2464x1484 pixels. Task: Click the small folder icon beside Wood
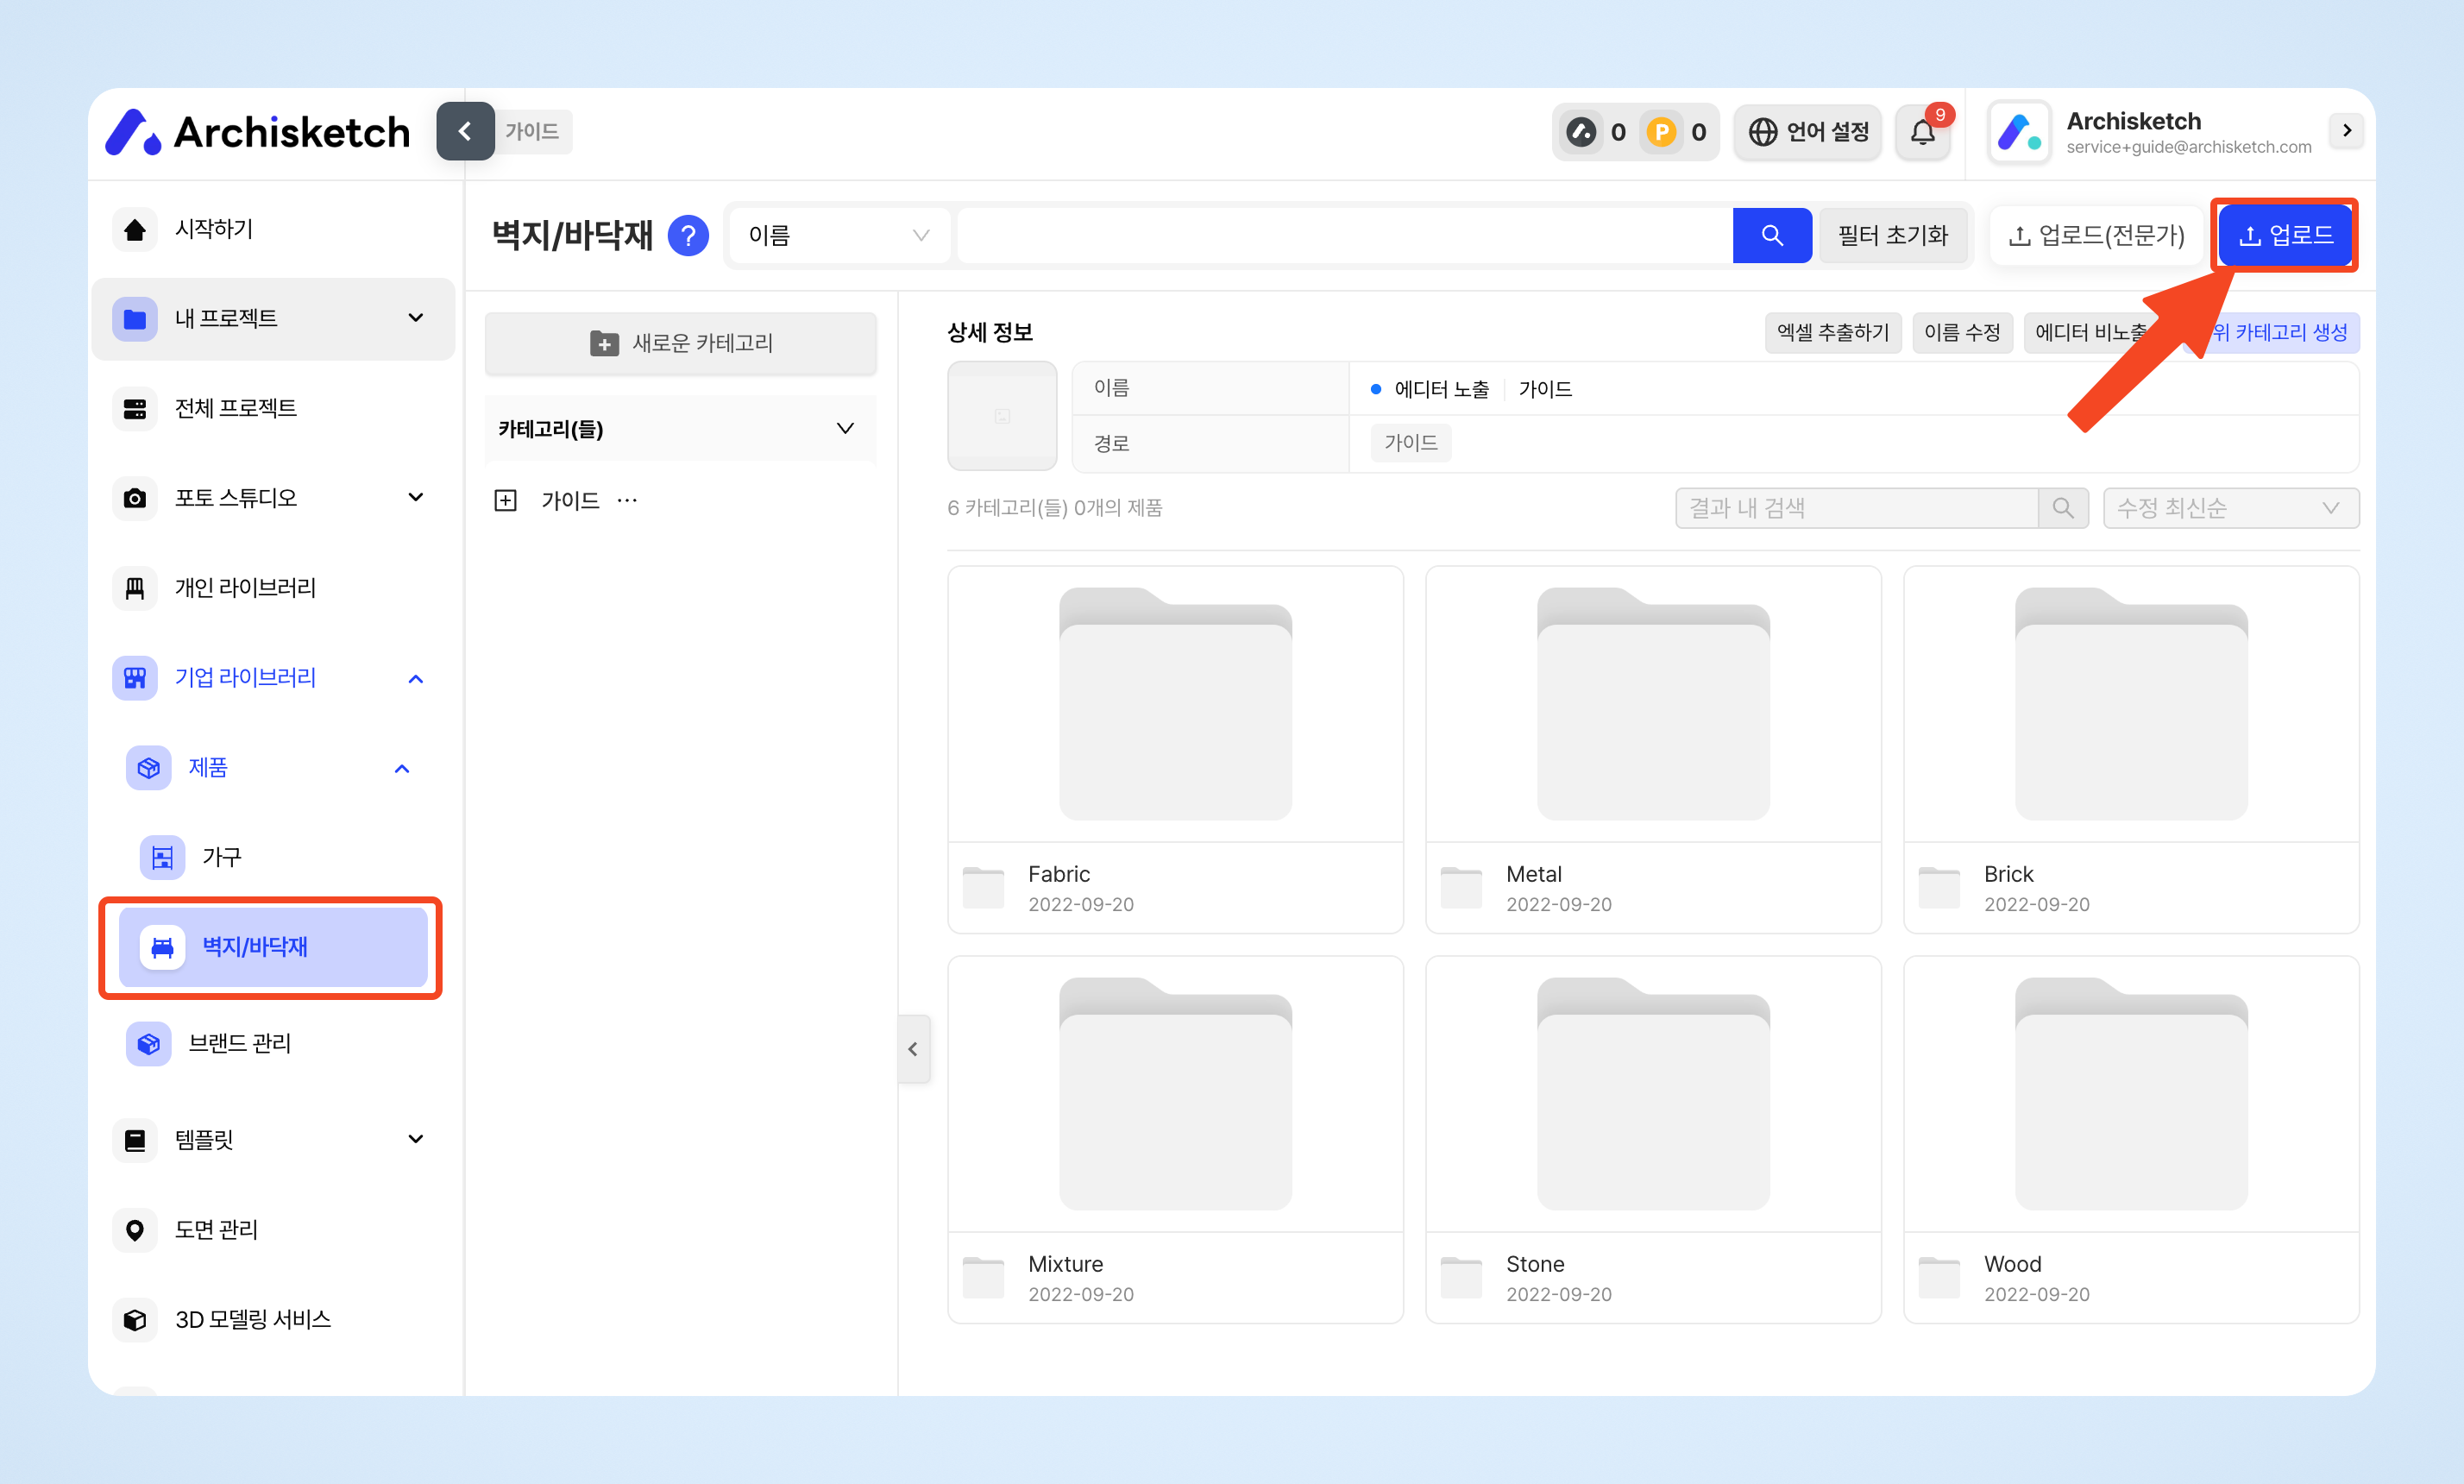point(1939,1277)
